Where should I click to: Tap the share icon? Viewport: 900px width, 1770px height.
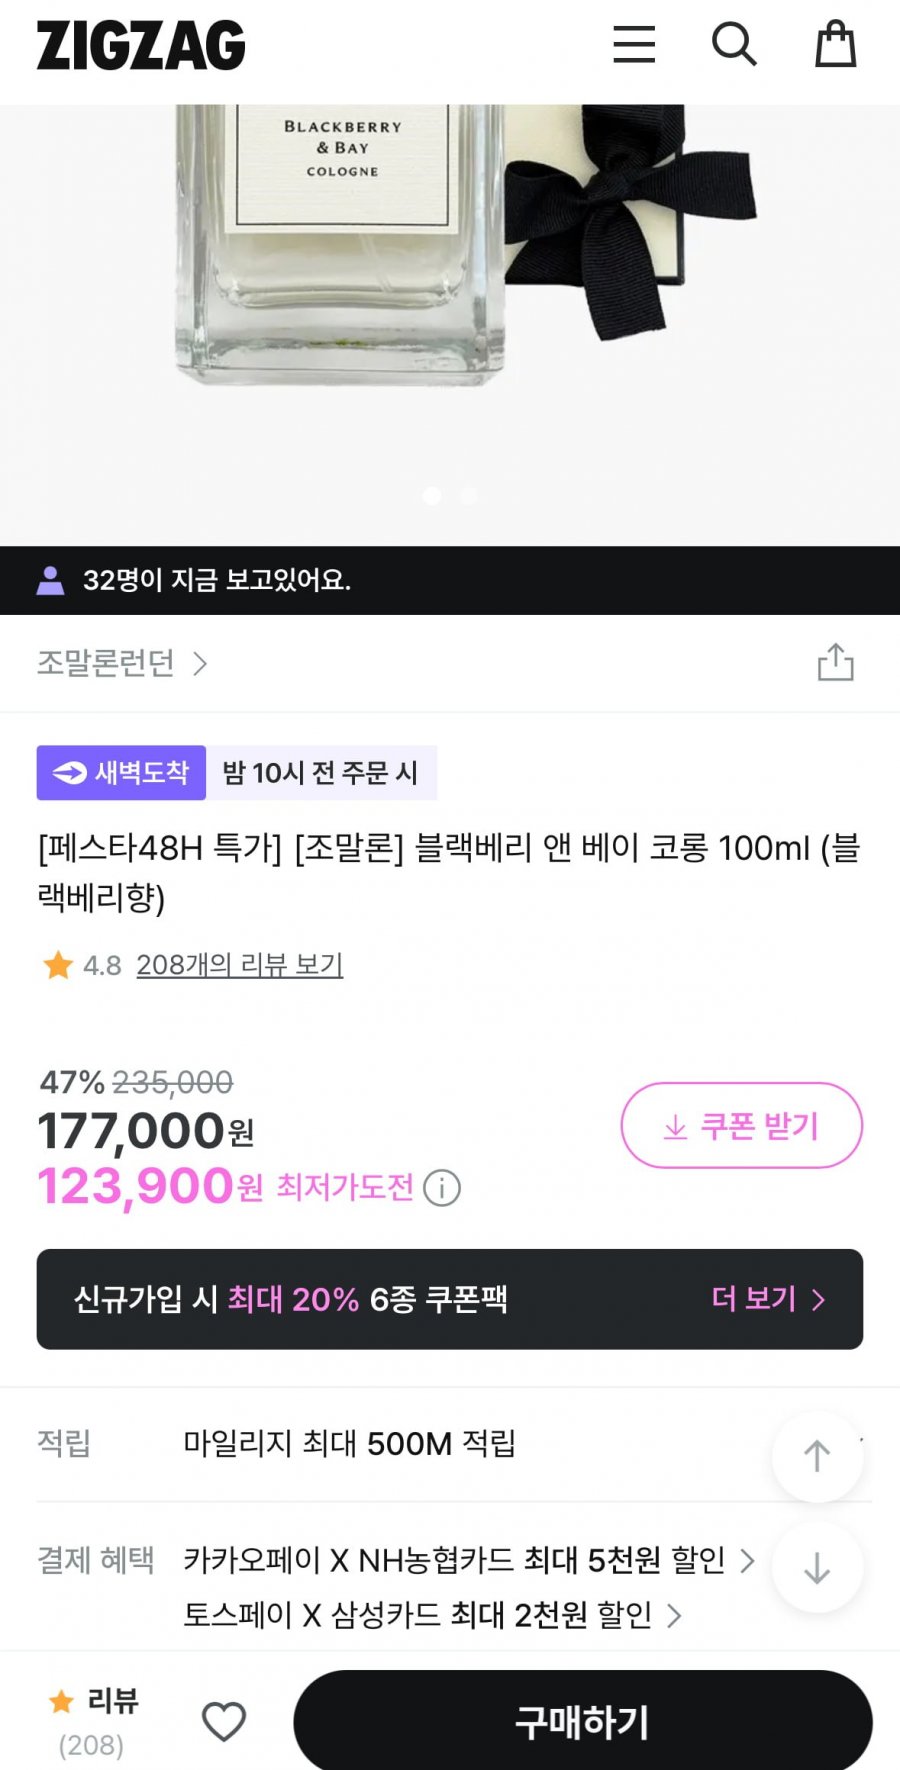coord(835,662)
